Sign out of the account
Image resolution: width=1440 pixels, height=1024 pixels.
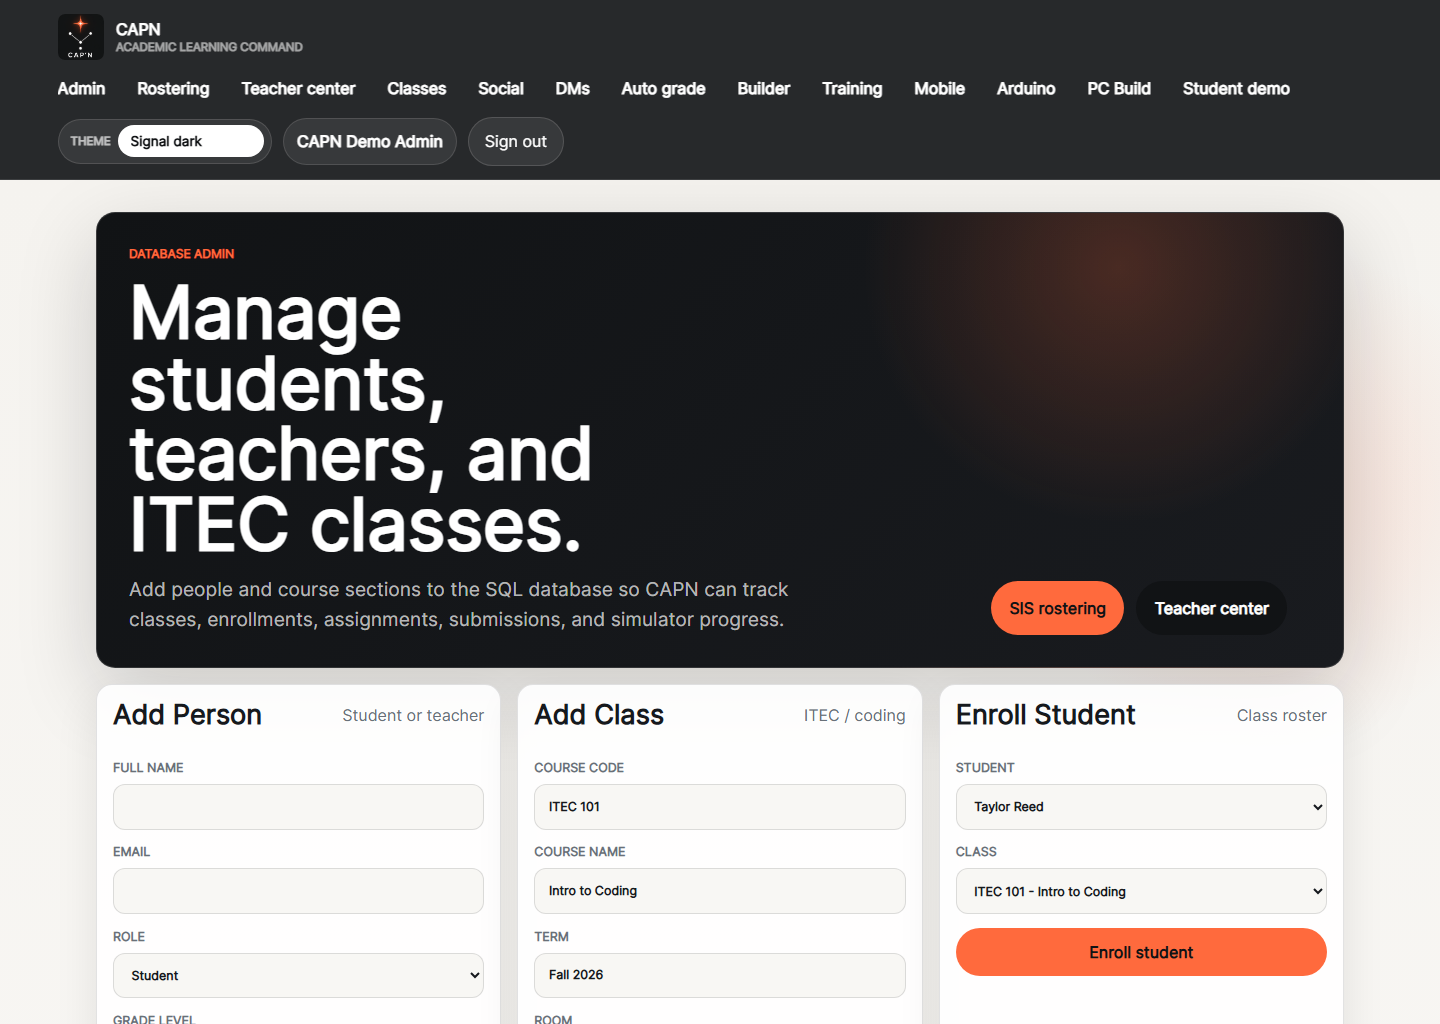point(516,142)
